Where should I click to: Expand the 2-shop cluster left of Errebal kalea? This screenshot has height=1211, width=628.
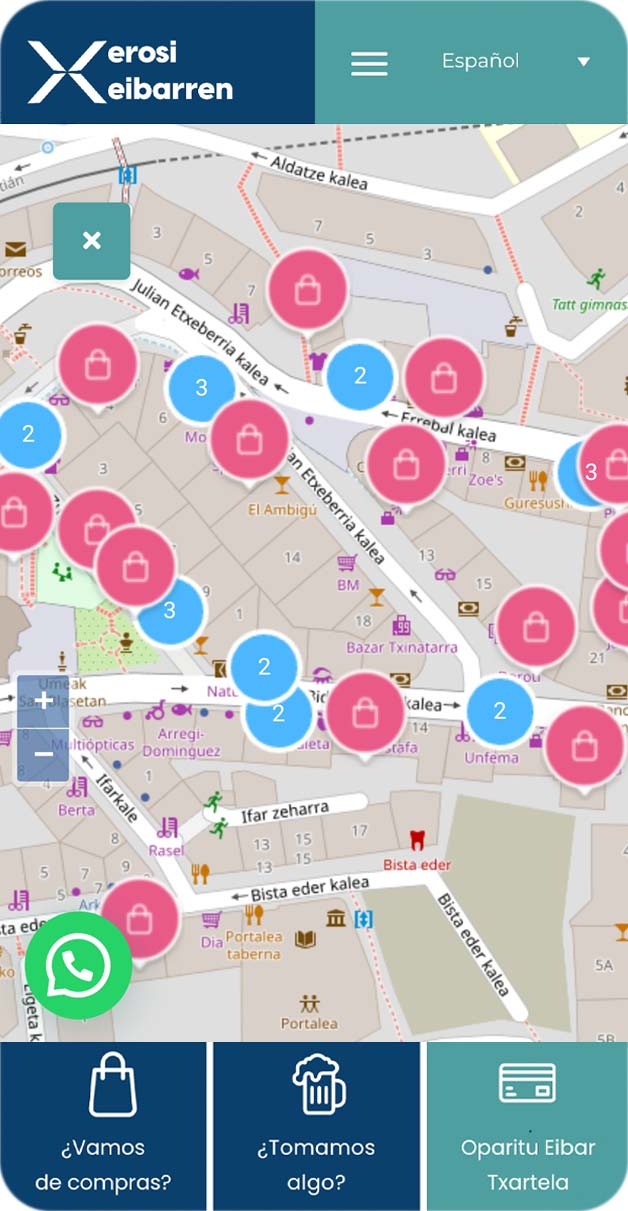[360, 376]
